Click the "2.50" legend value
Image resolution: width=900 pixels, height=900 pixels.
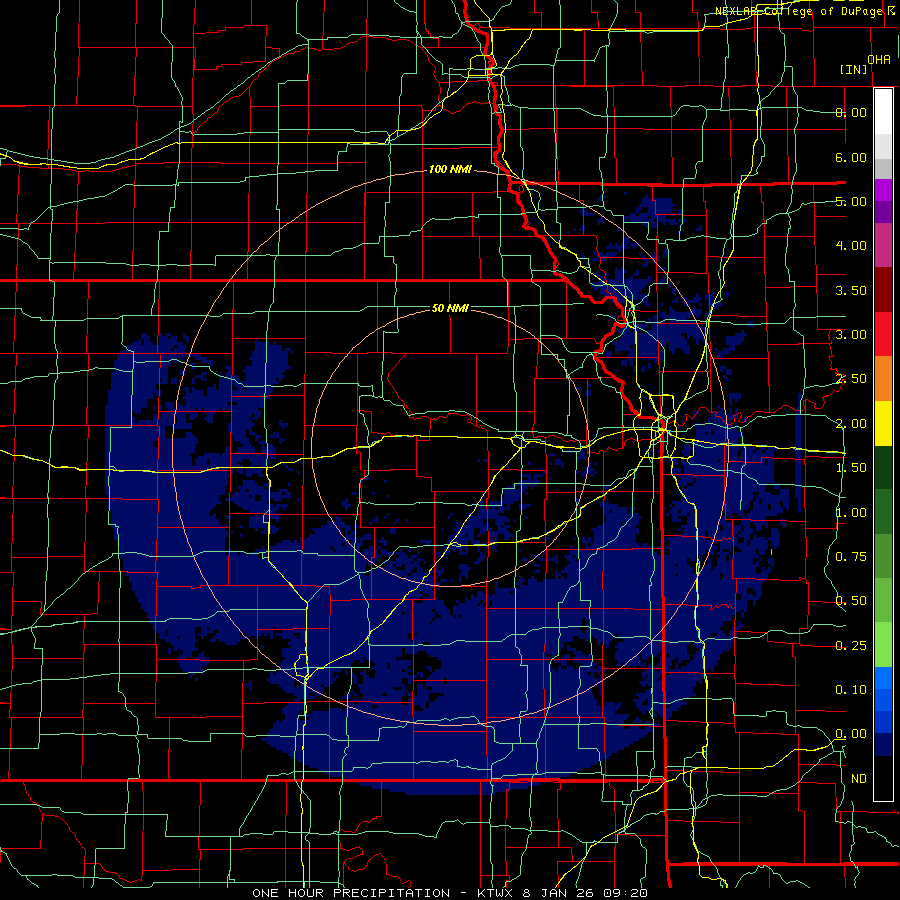point(851,379)
